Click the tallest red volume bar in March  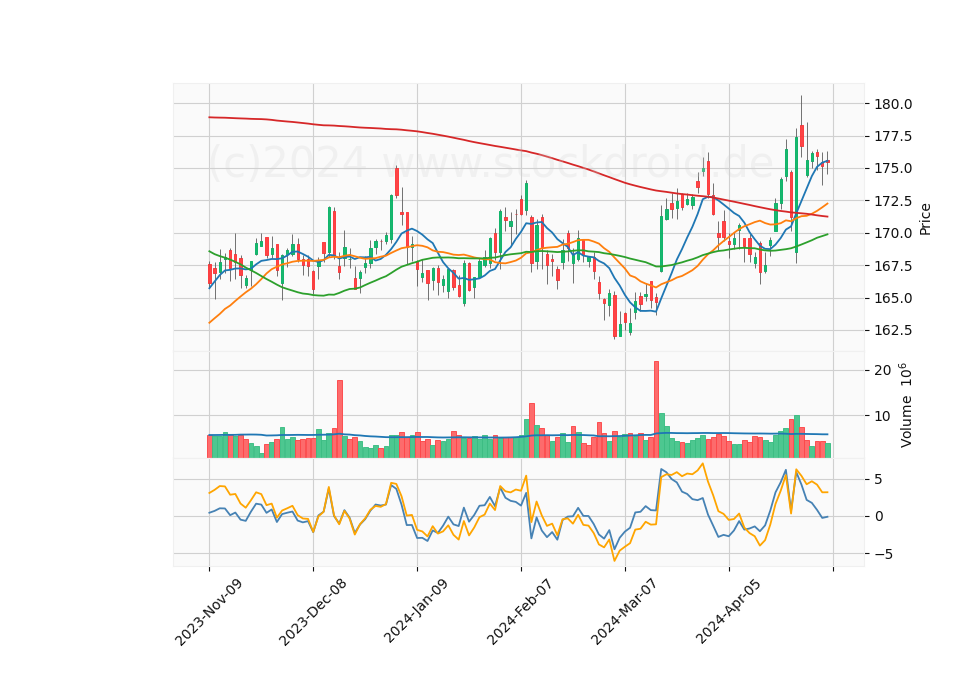(656, 409)
